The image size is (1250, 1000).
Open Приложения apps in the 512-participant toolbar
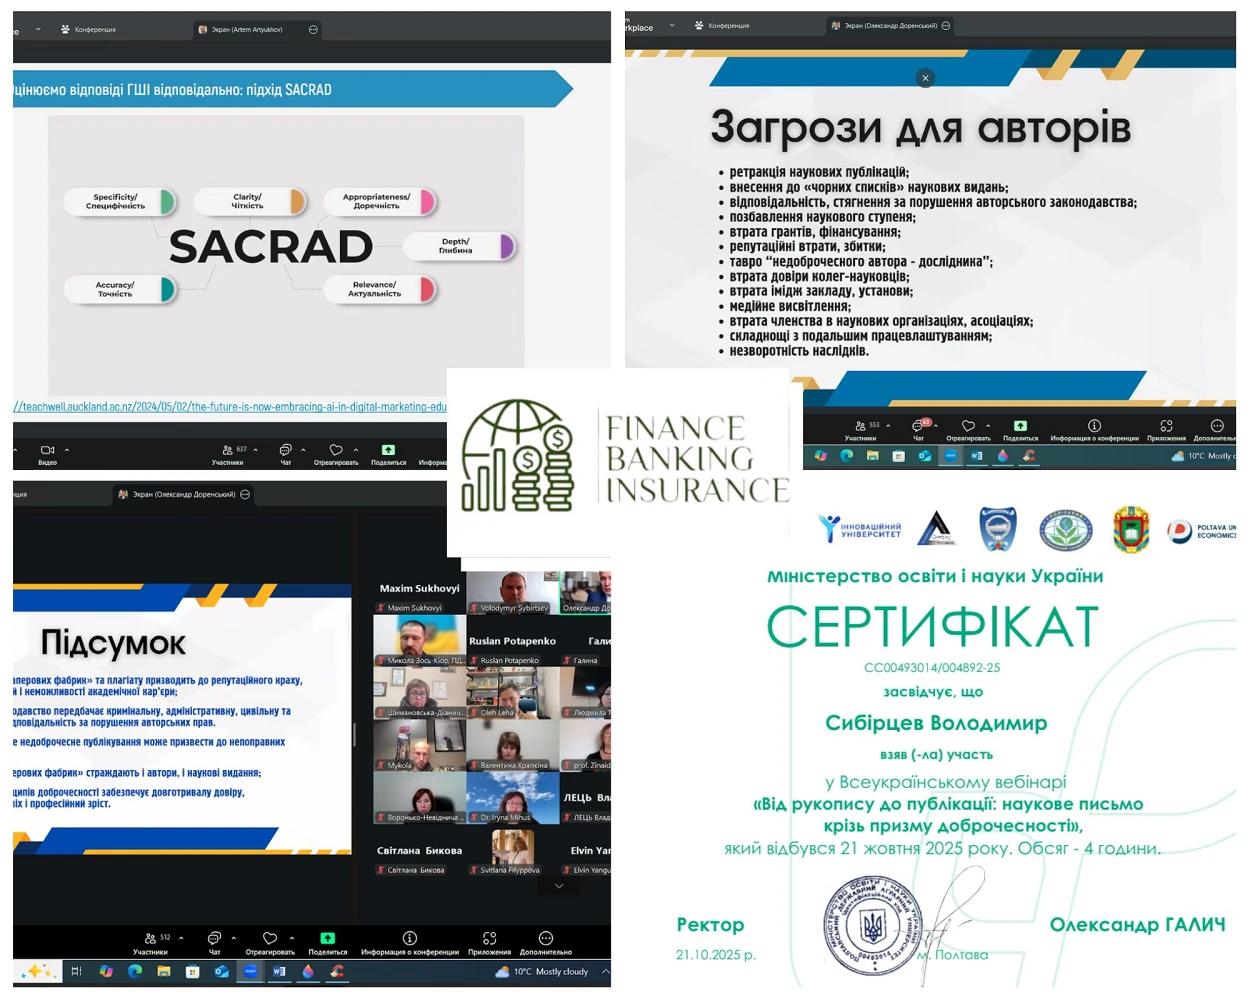(489, 942)
